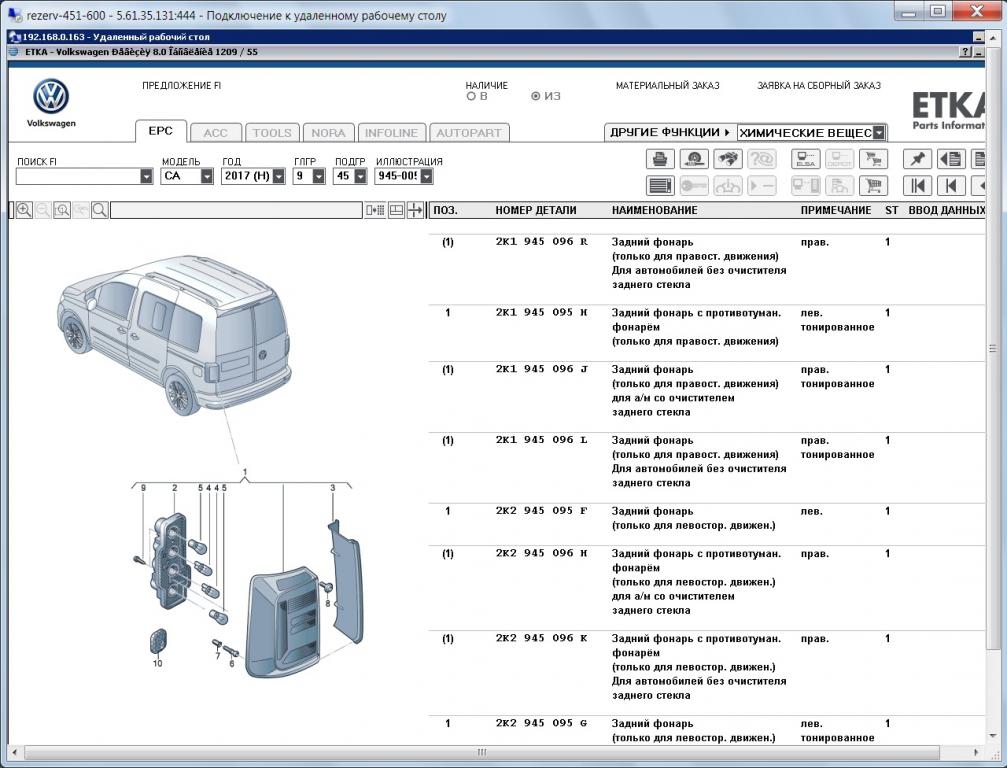Click the move divider arrow icon
The image size is (1007, 768).
click(416, 210)
